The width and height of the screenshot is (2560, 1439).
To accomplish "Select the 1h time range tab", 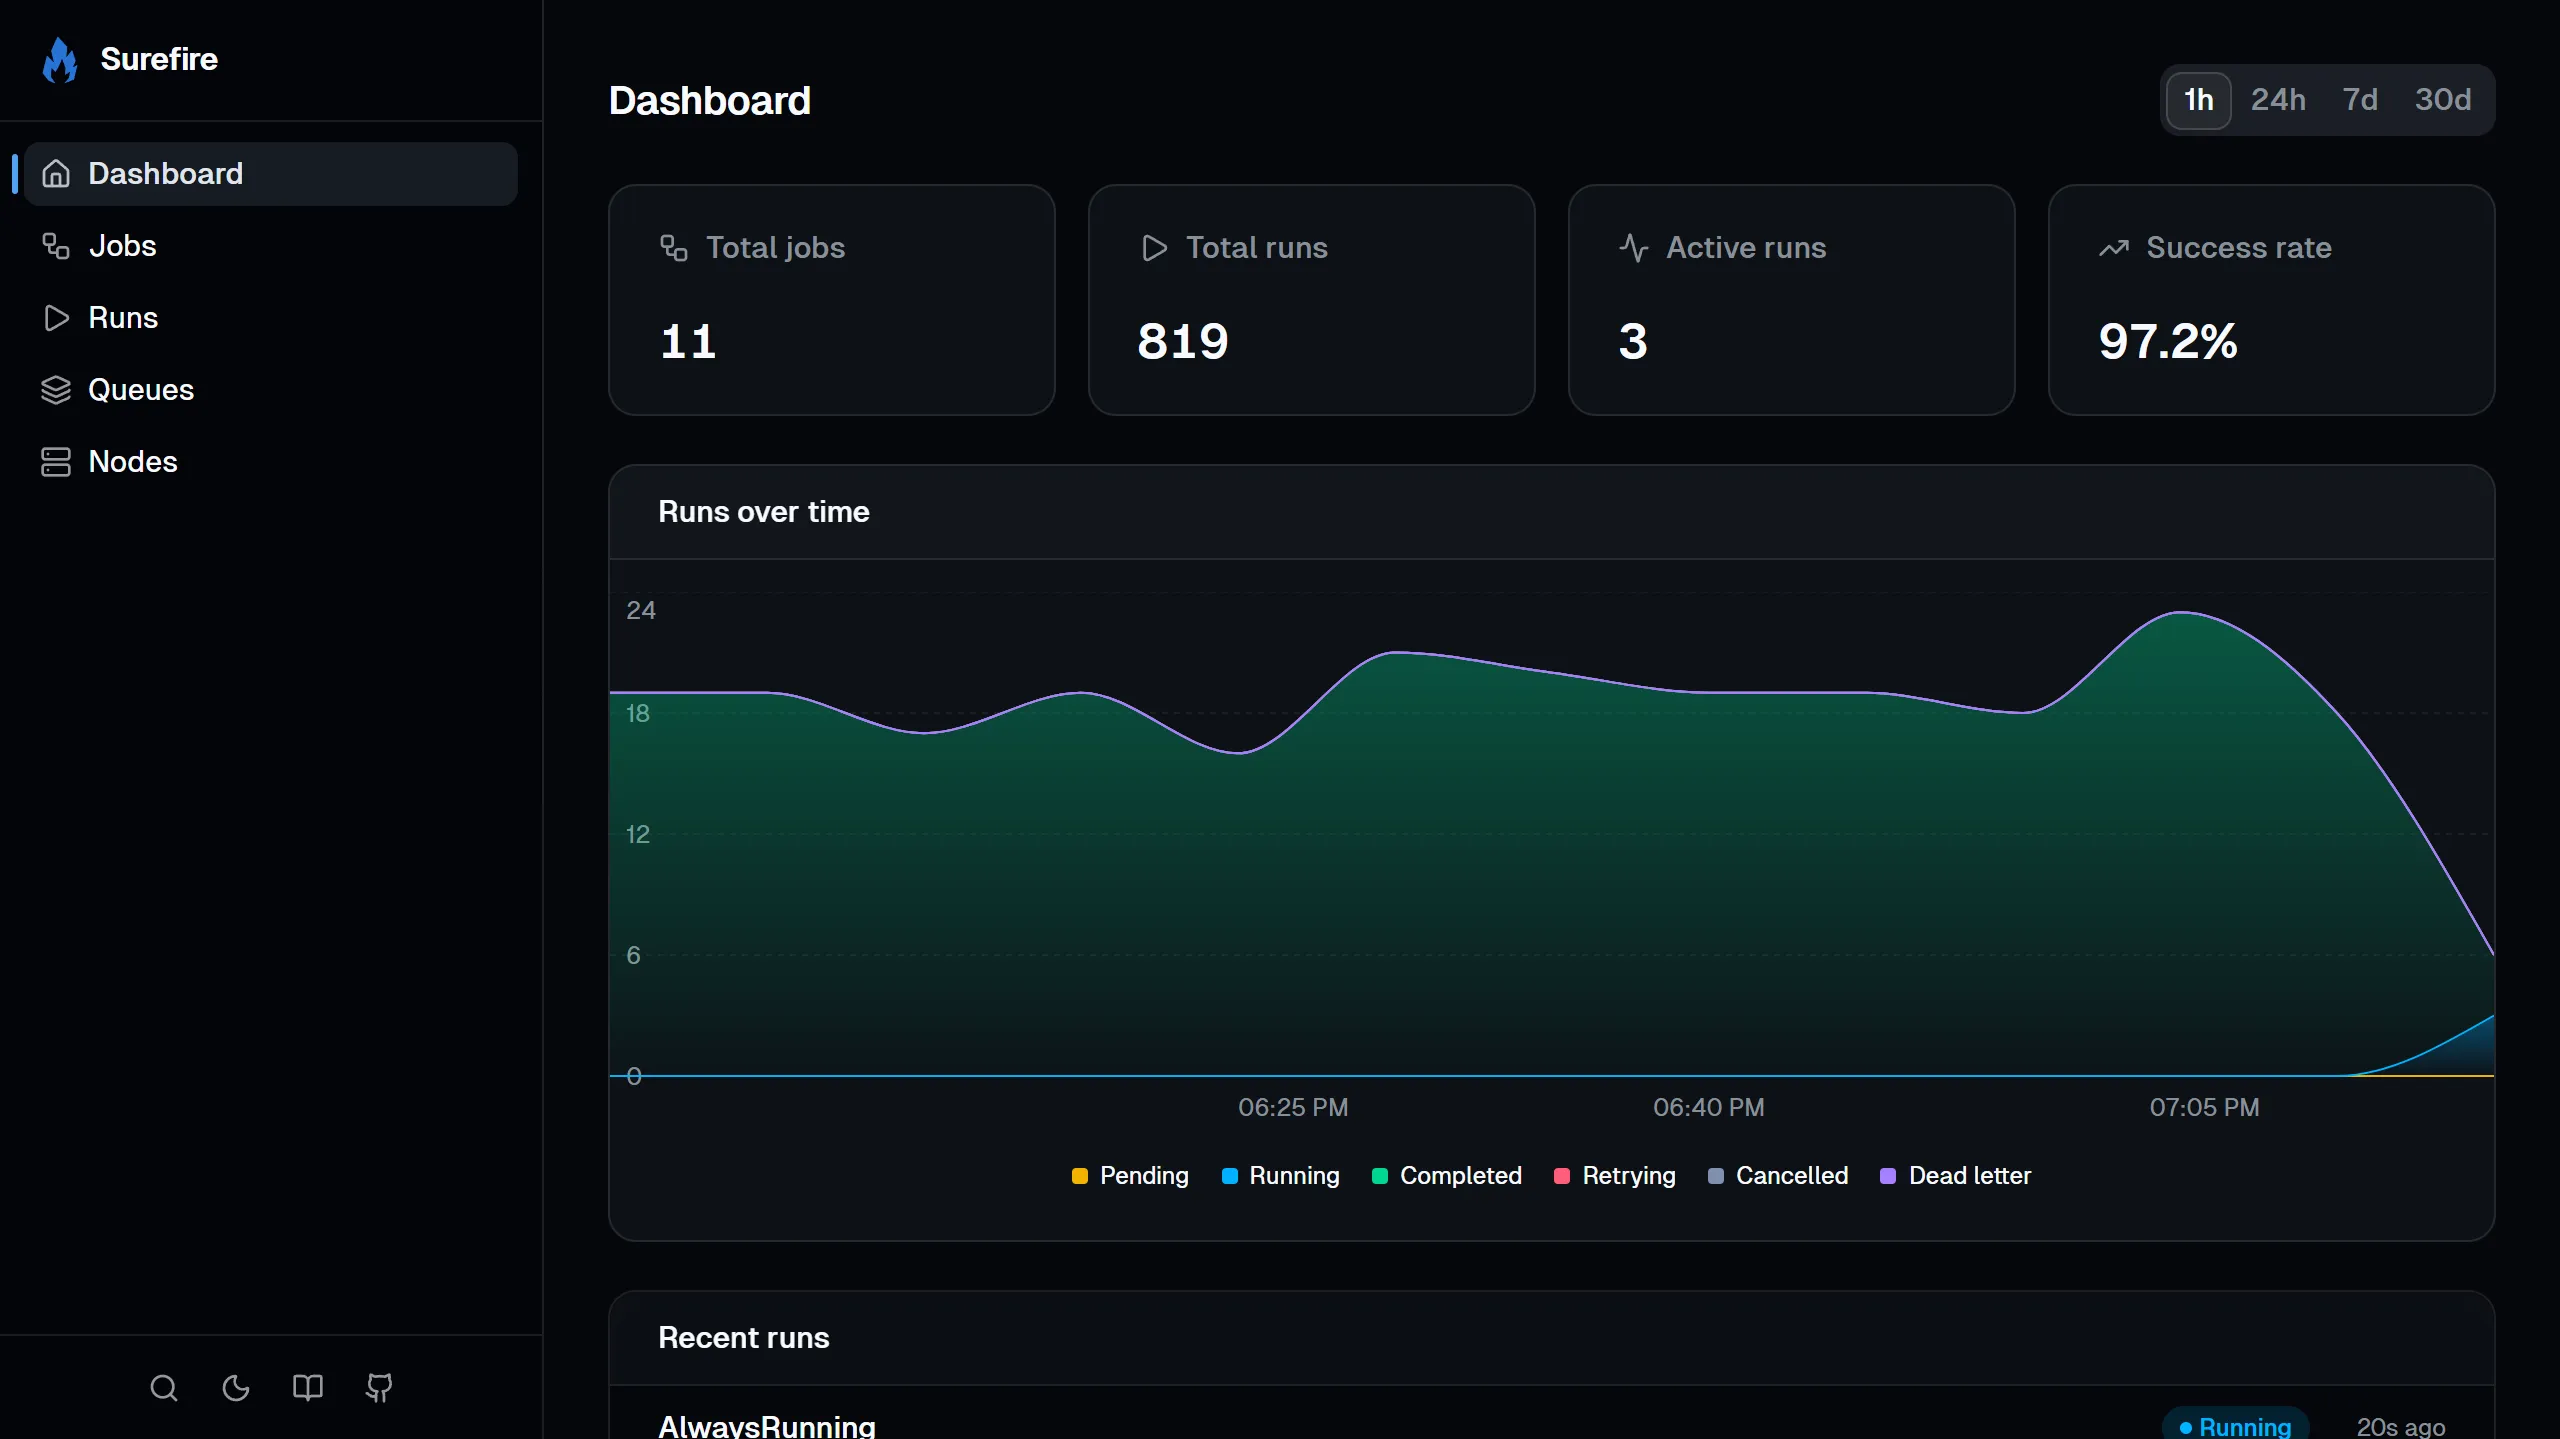I will tap(2198, 99).
